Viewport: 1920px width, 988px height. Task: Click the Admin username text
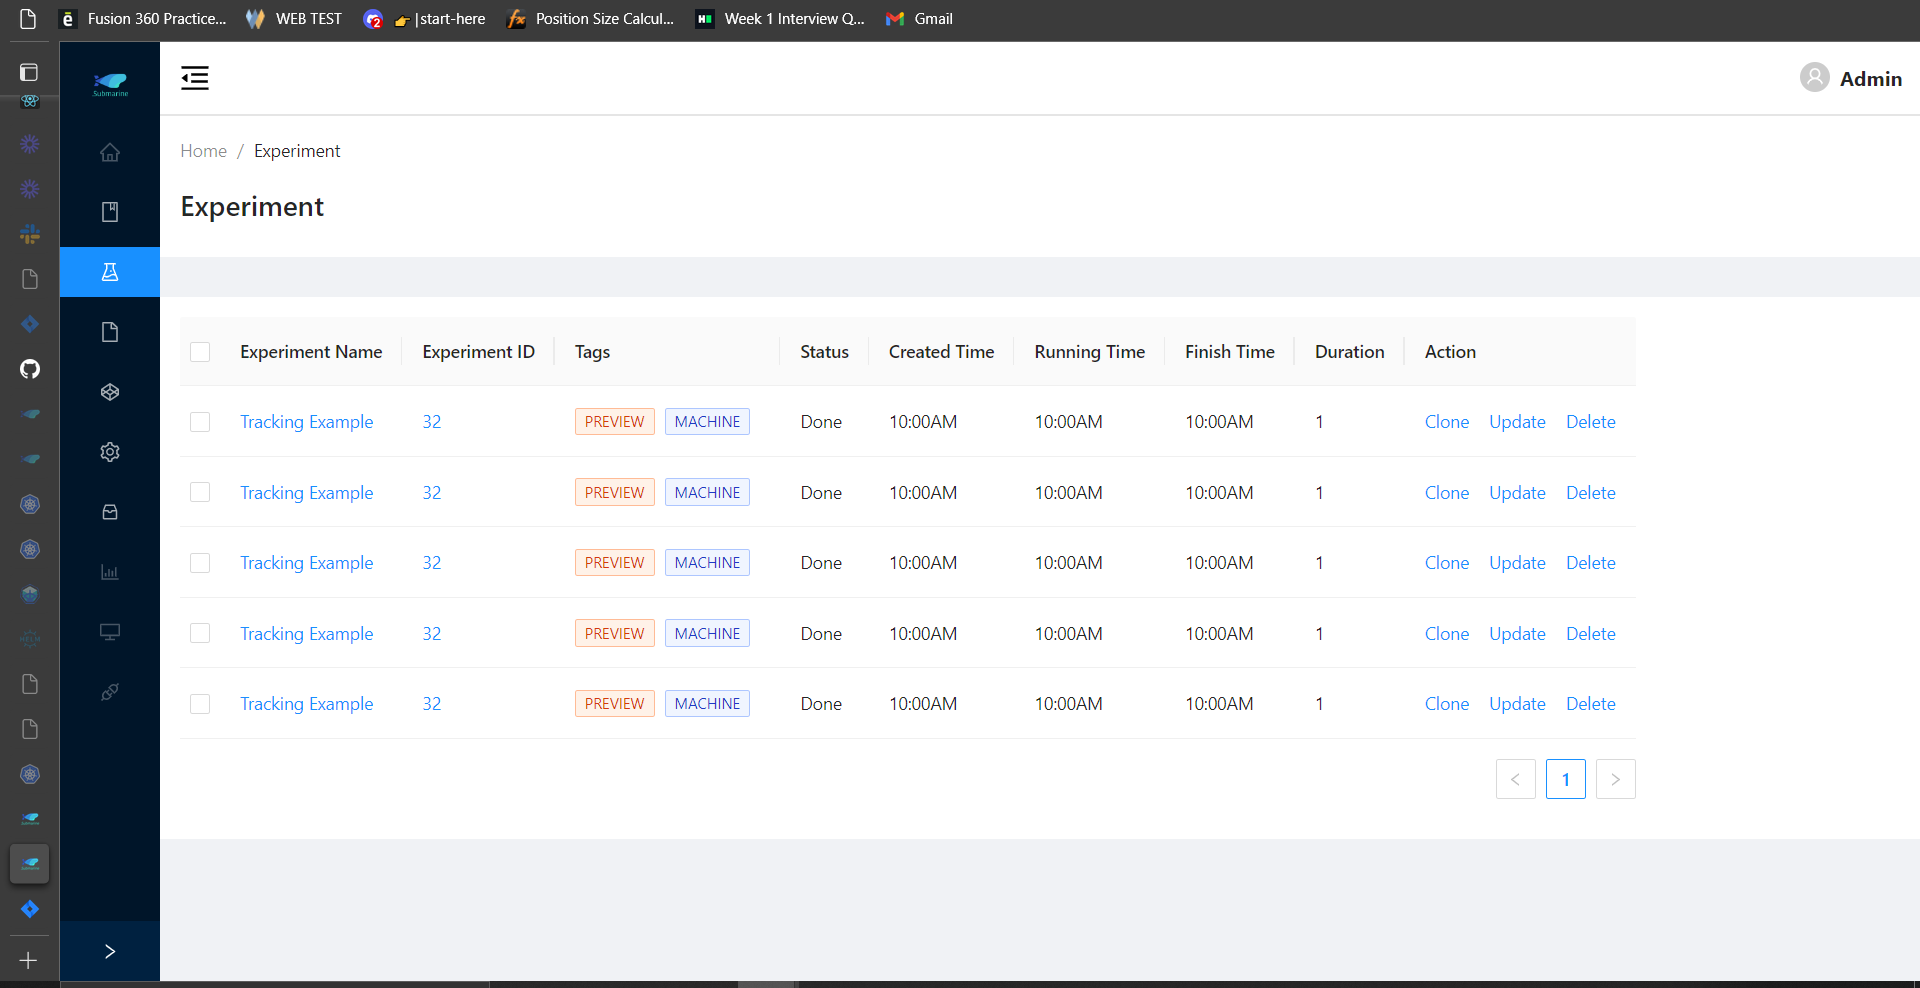click(1871, 79)
